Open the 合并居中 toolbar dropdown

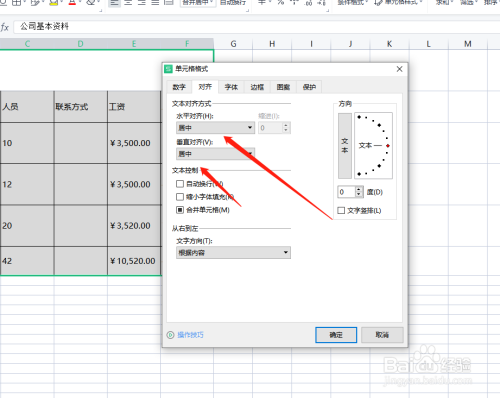[x=198, y=3]
